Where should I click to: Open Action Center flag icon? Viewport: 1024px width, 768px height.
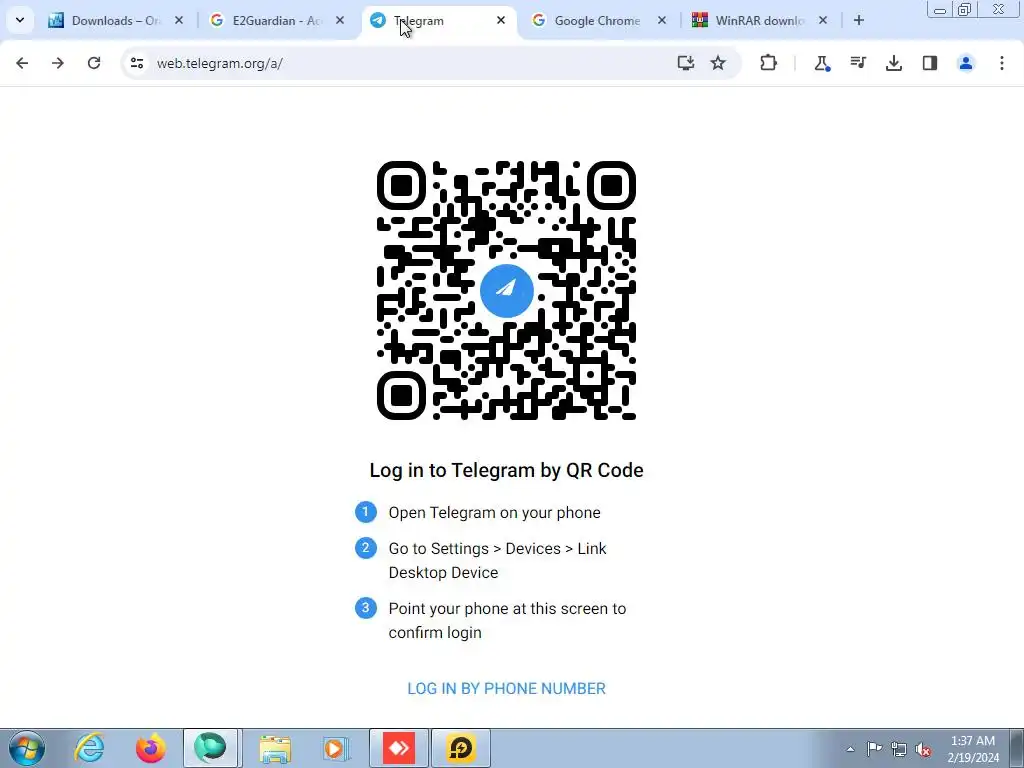[874, 749]
